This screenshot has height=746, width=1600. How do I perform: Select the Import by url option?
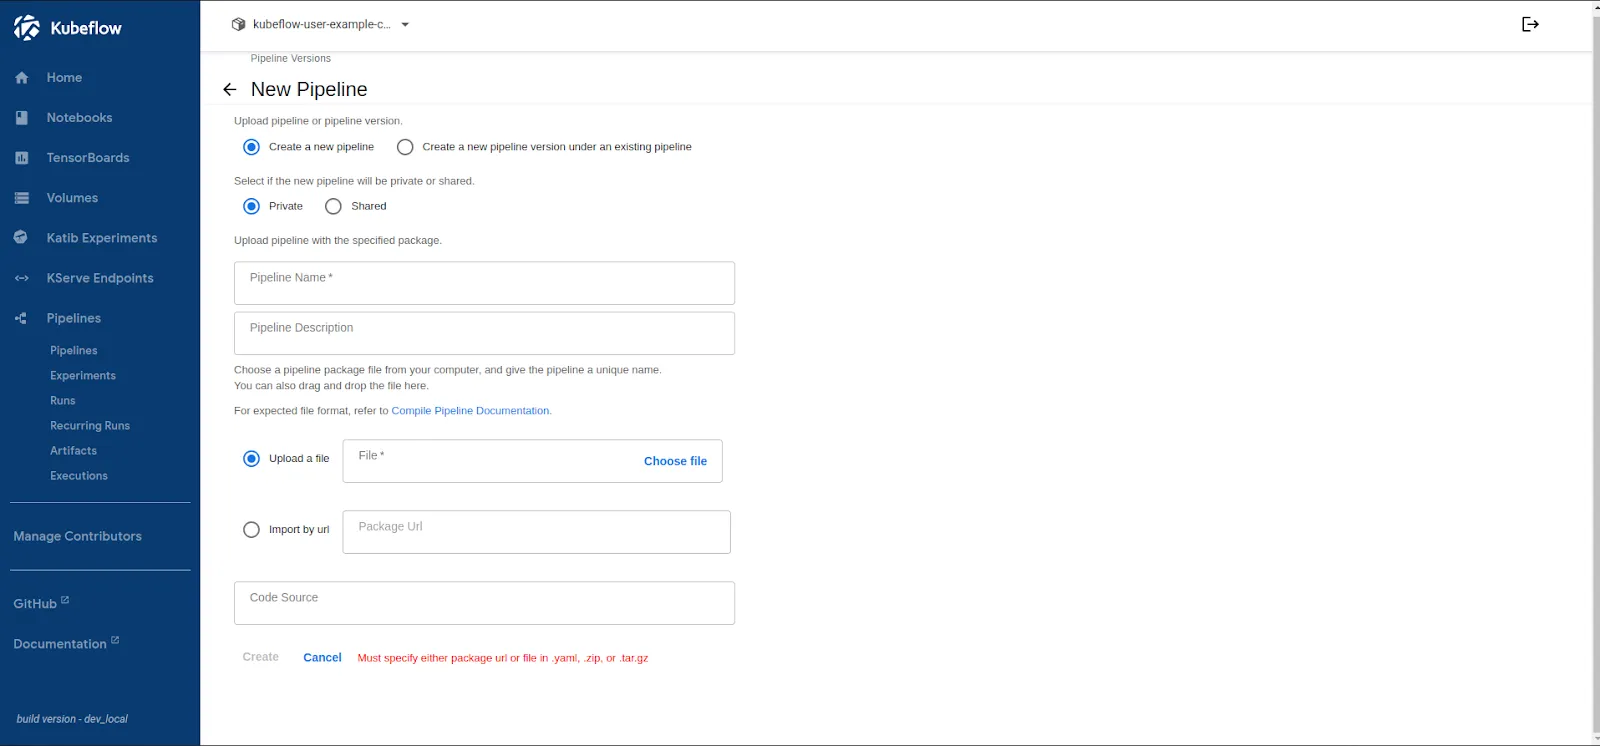252,530
